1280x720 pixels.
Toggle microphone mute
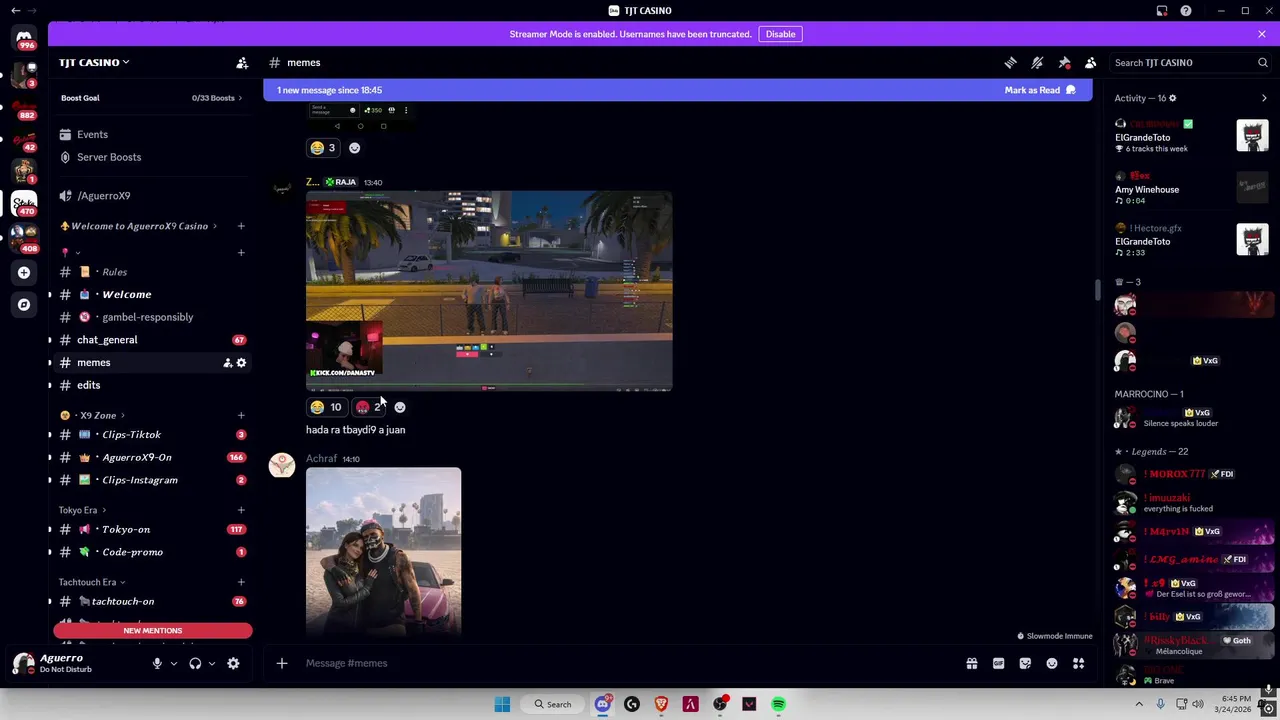pyautogui.click(x=157, y=663)
